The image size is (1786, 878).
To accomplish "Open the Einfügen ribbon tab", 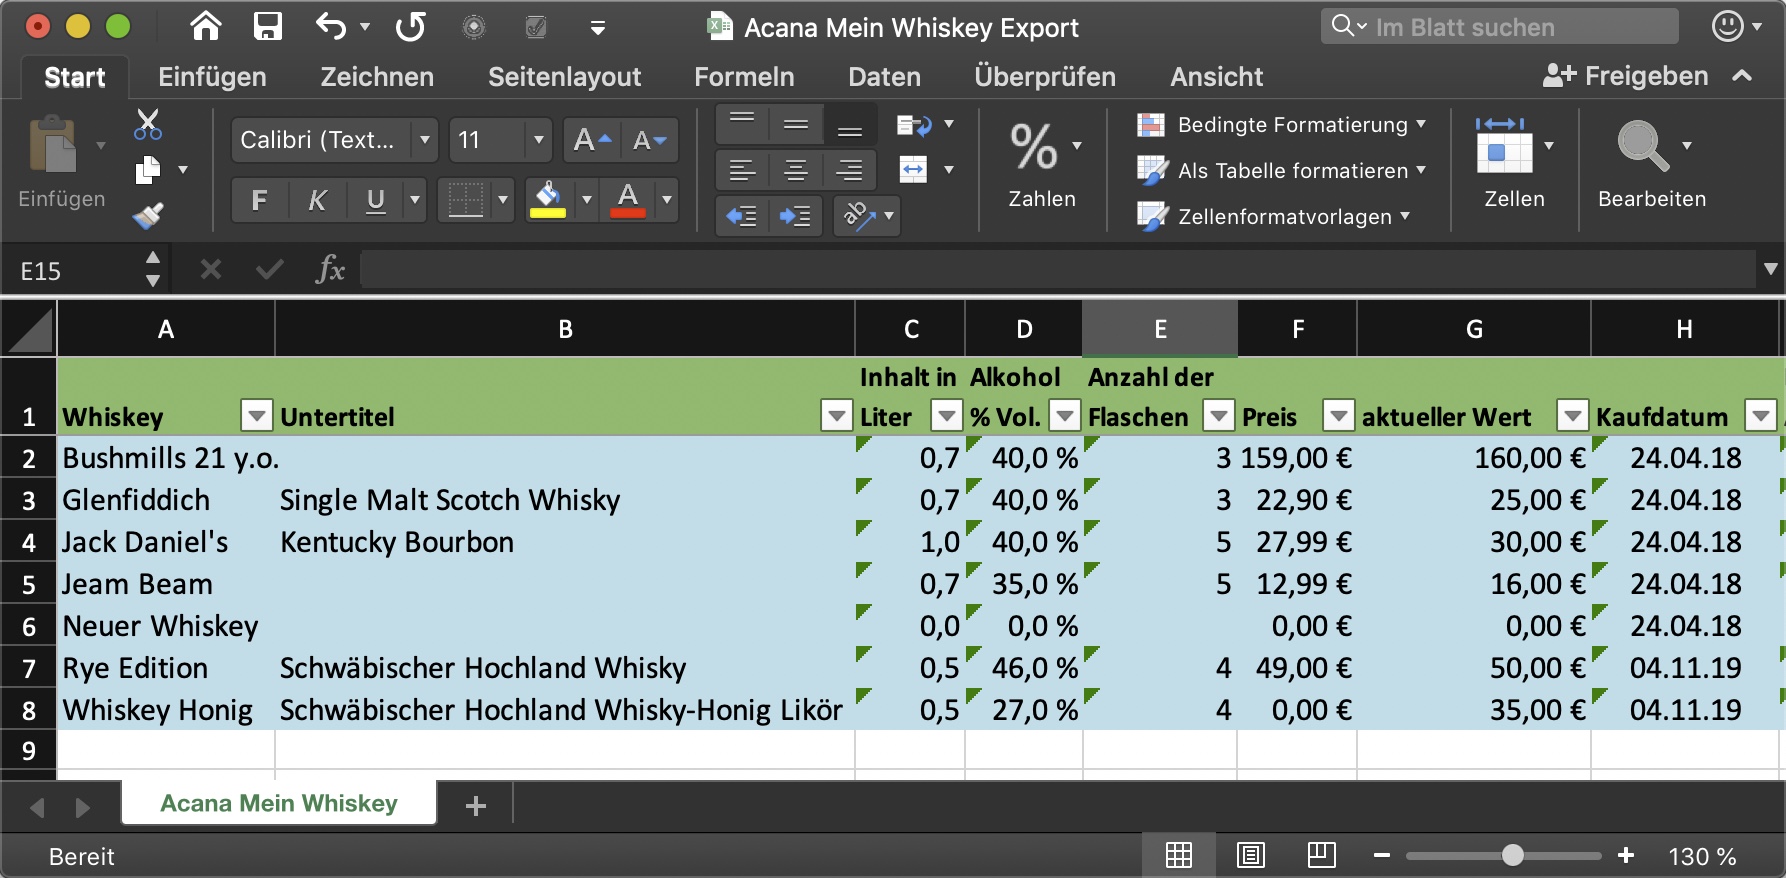I will (x=212, y=77).
